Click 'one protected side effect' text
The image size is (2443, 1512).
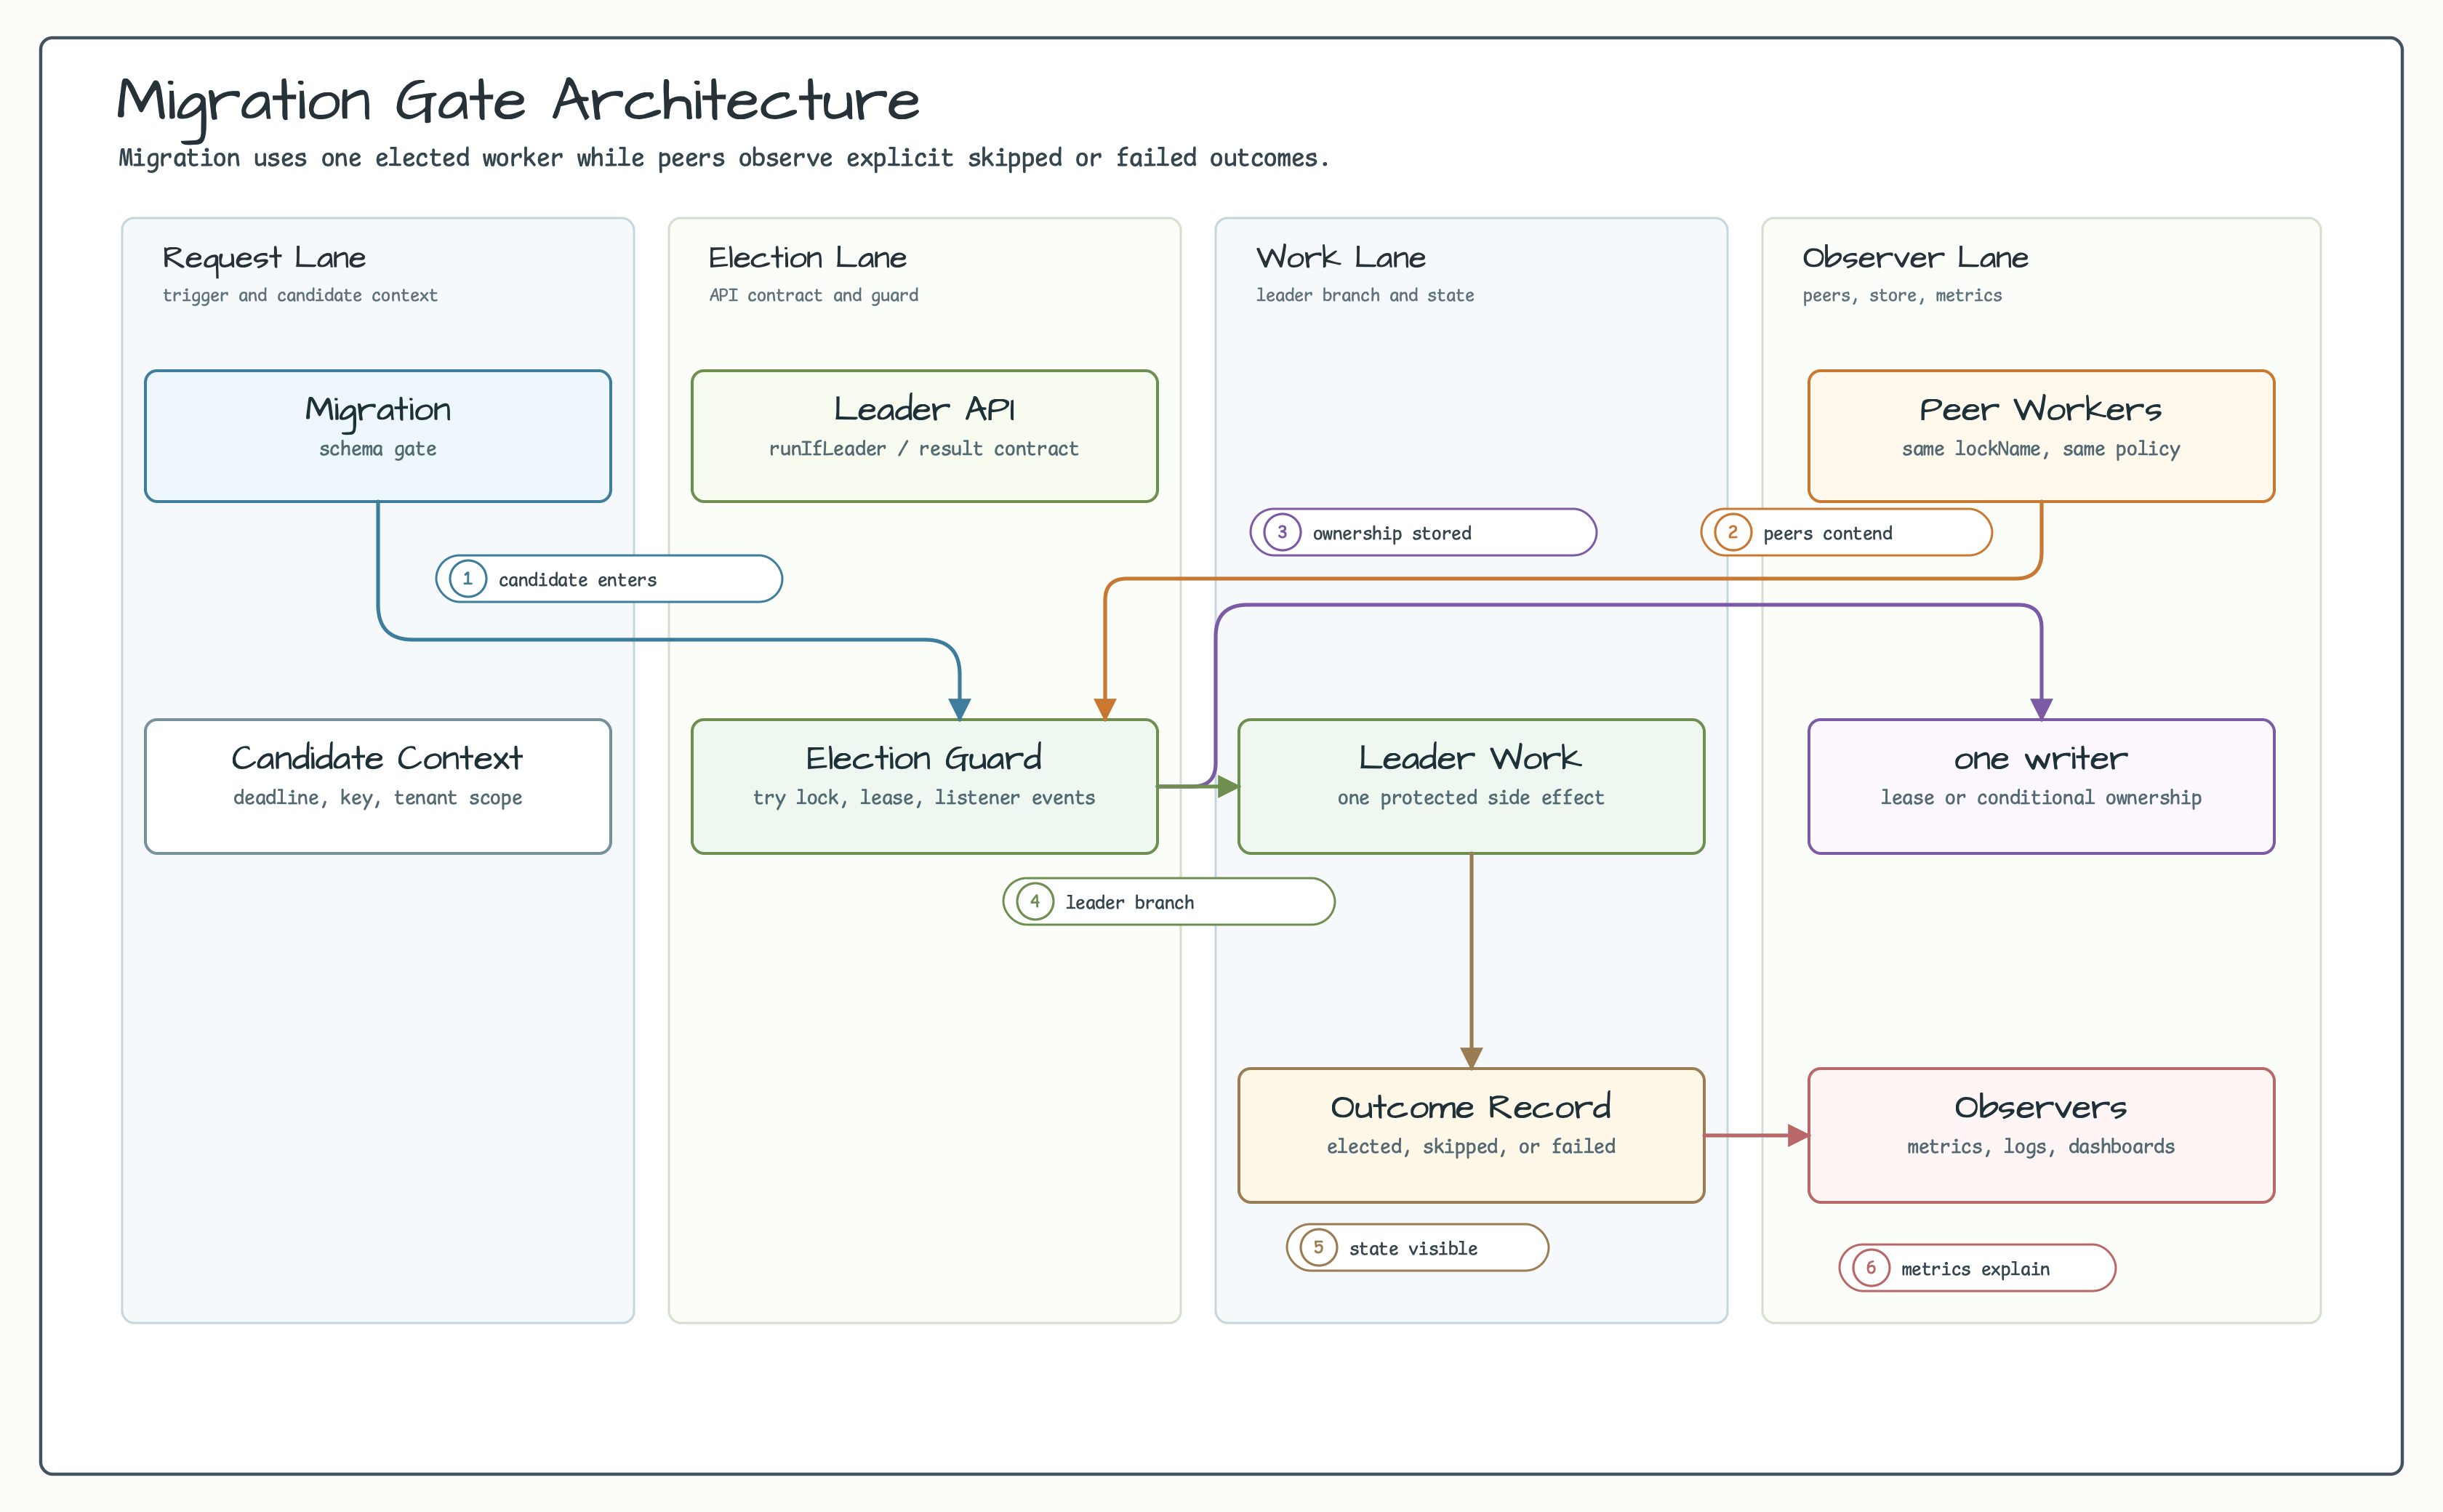pyautogui.click(x=1470, y=798)
